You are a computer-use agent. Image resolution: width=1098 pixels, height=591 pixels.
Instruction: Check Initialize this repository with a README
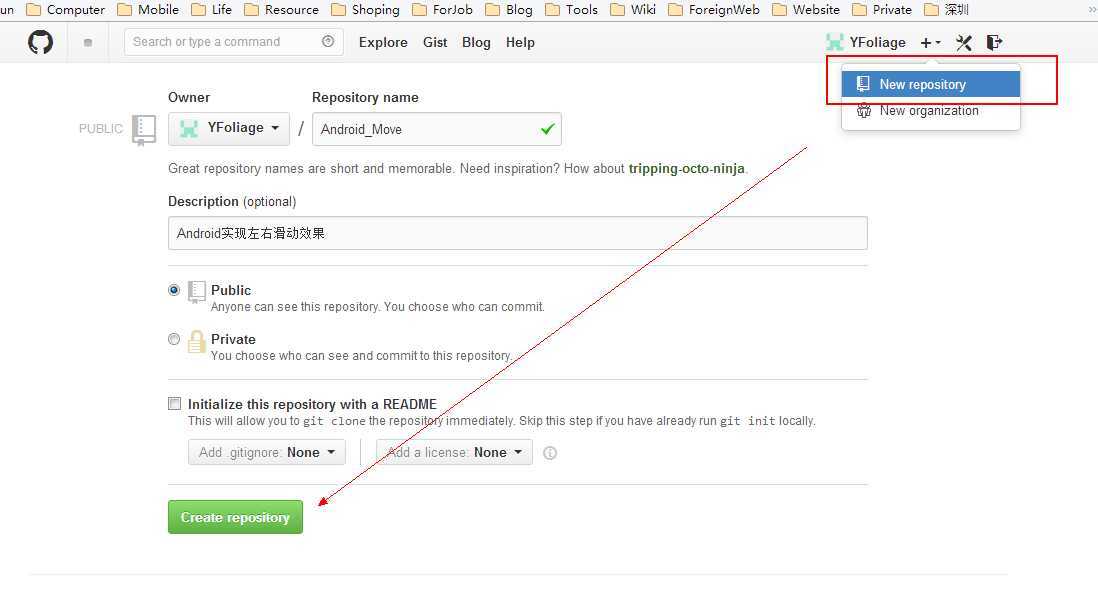[x=174, y=403]
